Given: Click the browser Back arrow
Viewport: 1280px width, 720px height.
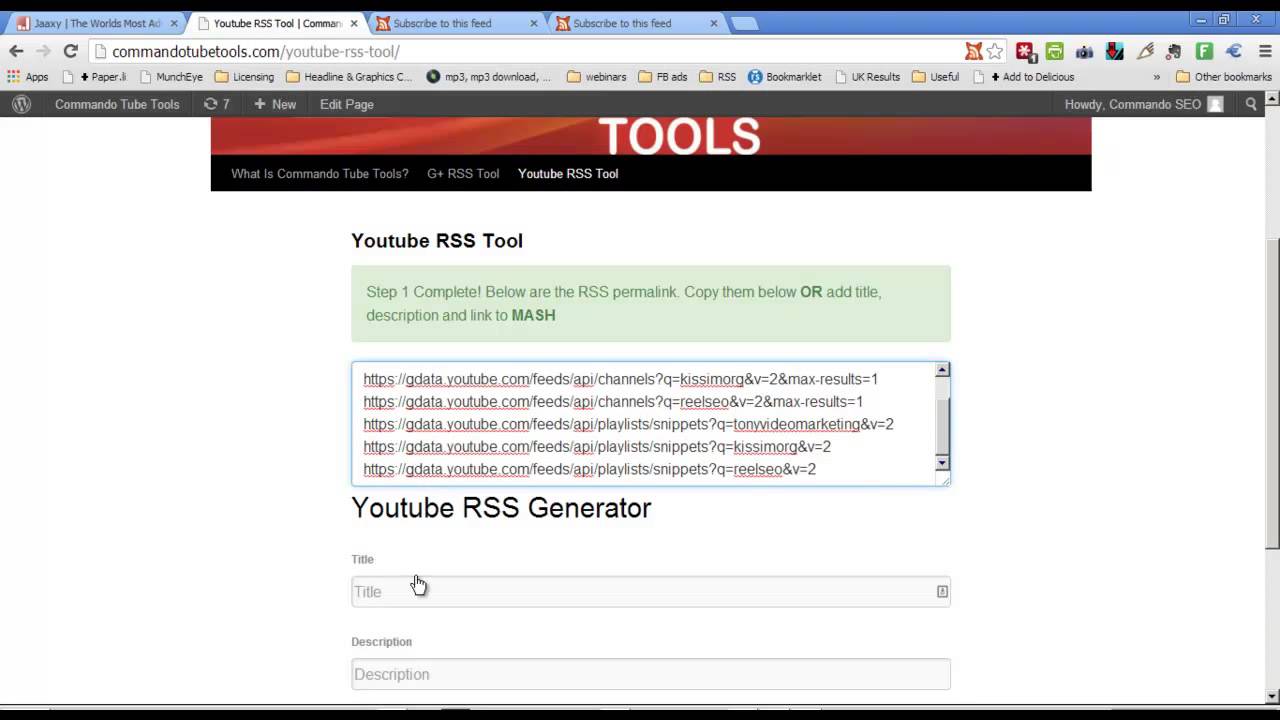Looking at the screenshot, I should tap(16, 51).
